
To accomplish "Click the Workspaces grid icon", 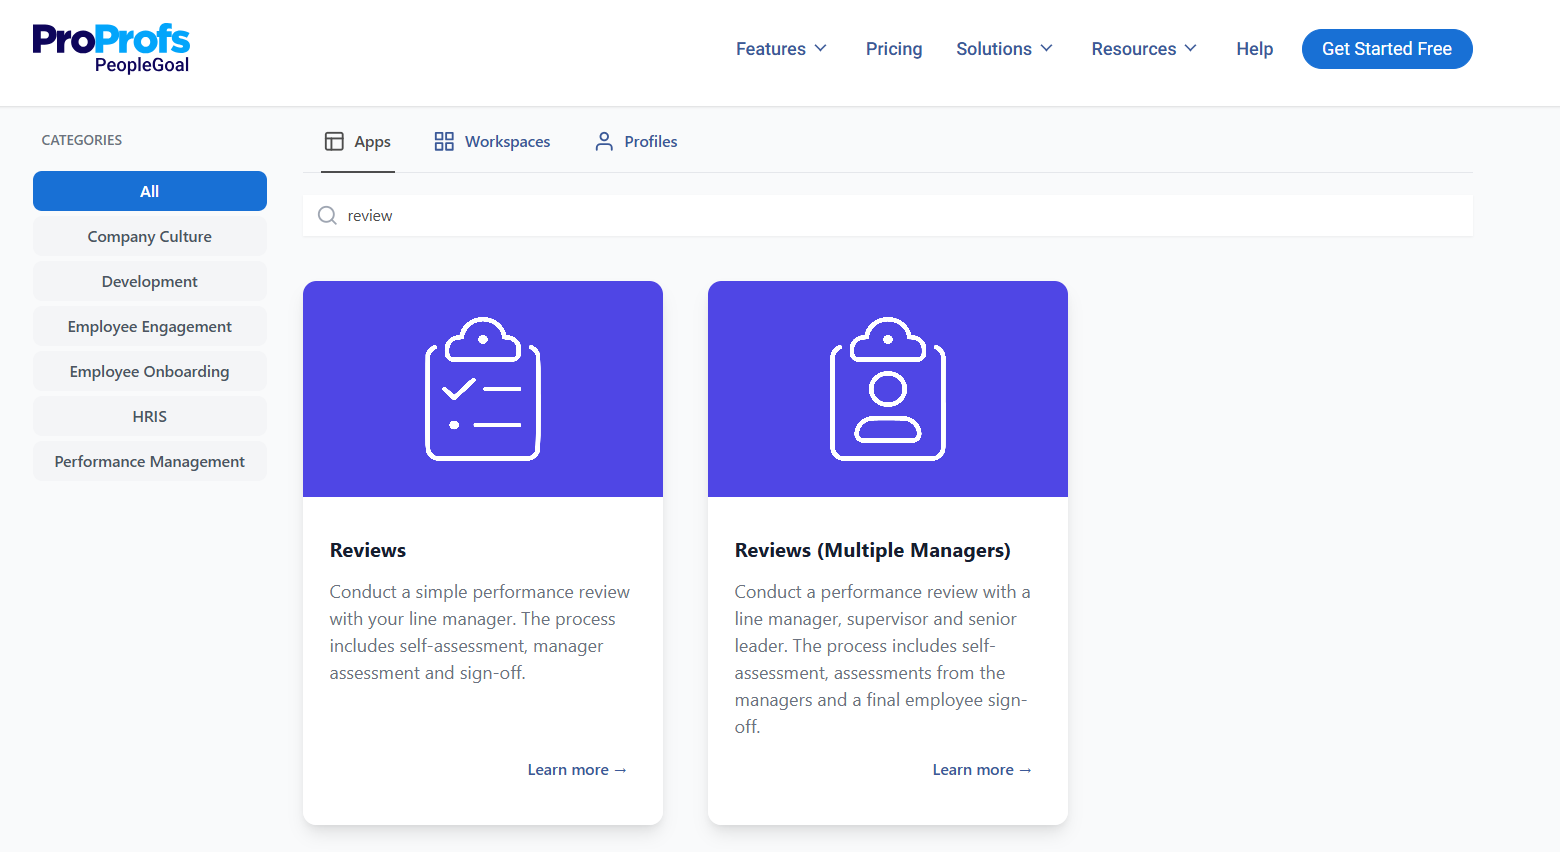I will (x=444, y=141).
